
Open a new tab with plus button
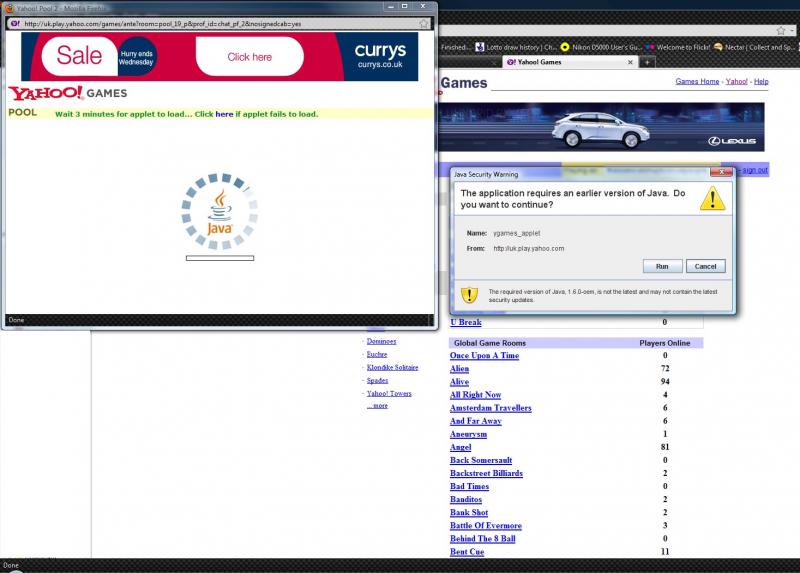coord(647,62)
